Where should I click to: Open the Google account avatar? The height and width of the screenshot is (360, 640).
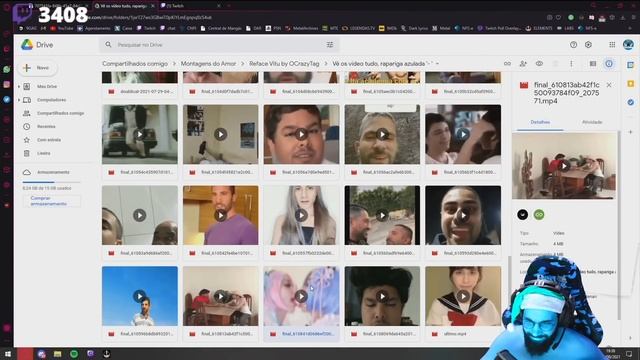point(628,44)
